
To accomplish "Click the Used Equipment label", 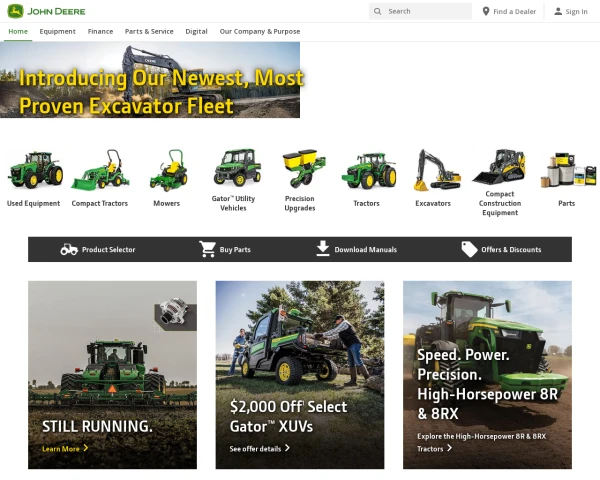I will (x=33, y=203).
